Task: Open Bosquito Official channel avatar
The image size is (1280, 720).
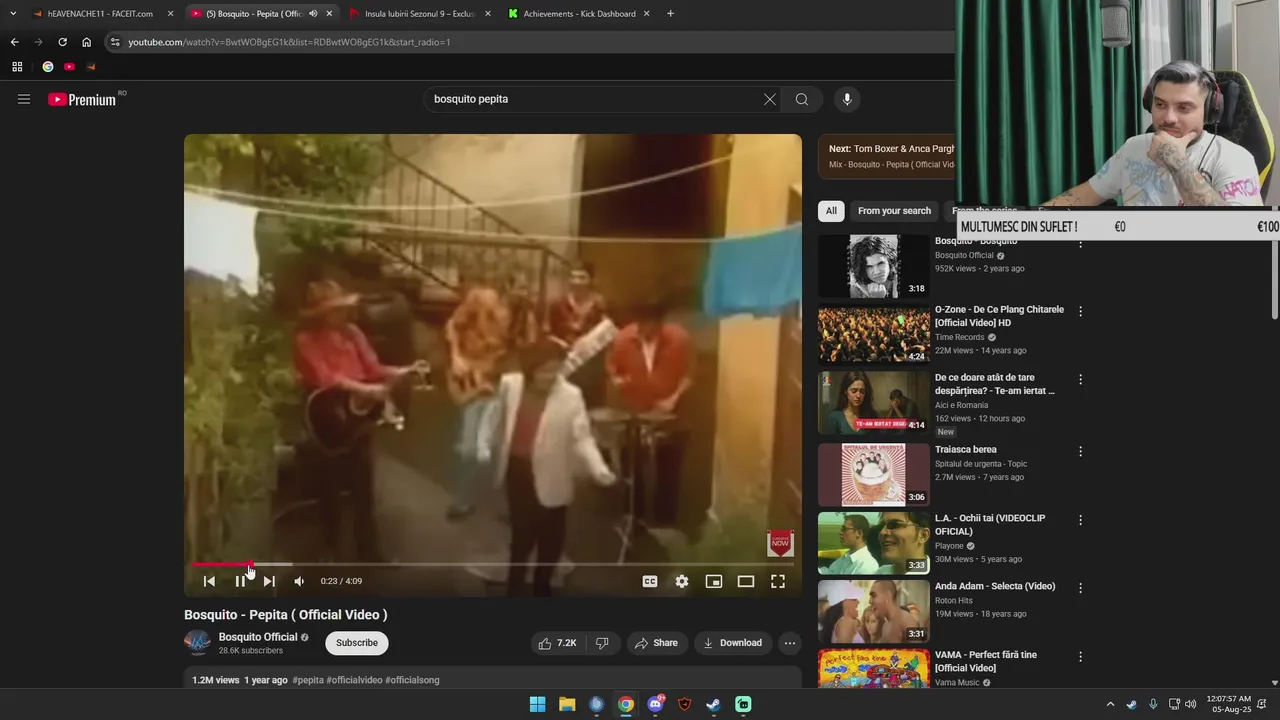Action: pyautogui.click(x=198, y=643)
